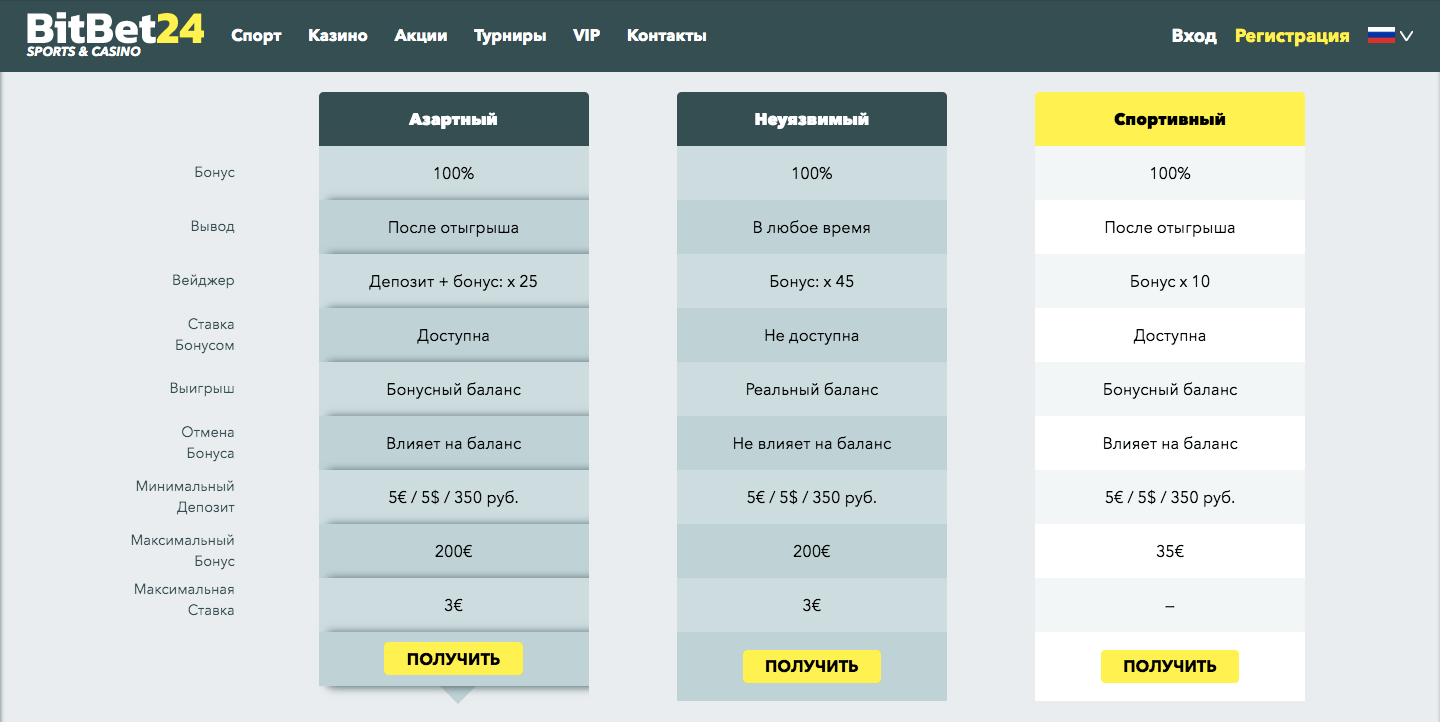Click the BitBet24 logo
The width and height of the screenshot is (1440, 722).
coord(115,35)
